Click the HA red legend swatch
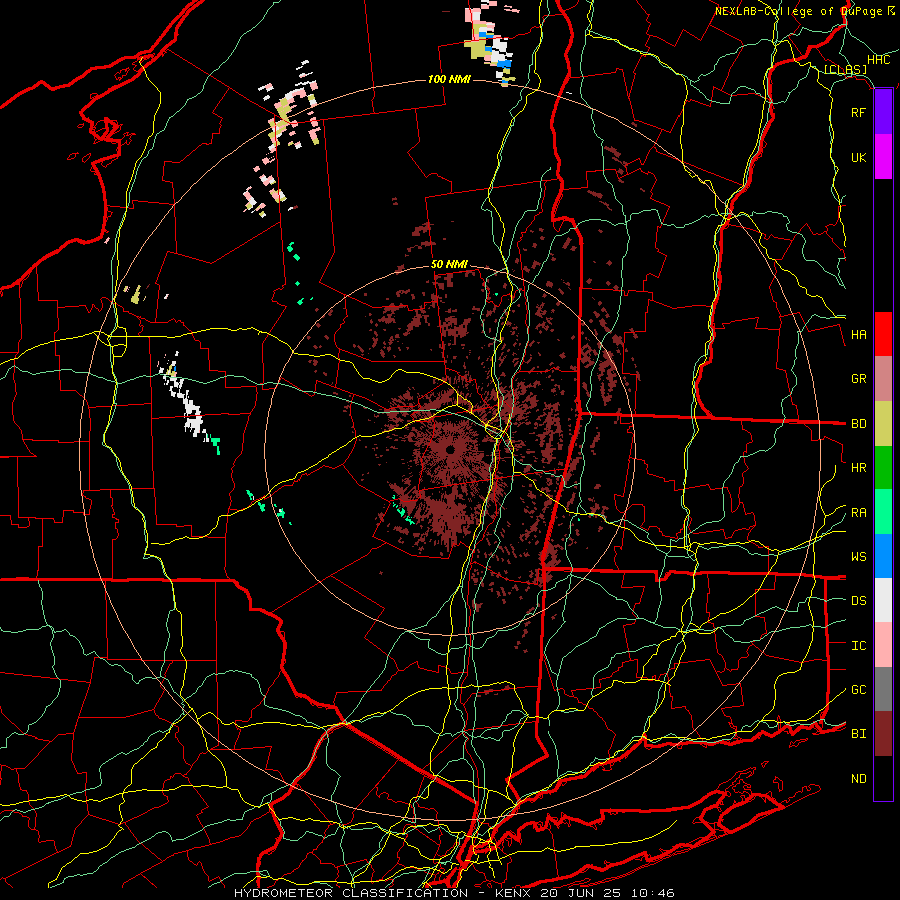The image size is (900, 900). coord(883,334)
